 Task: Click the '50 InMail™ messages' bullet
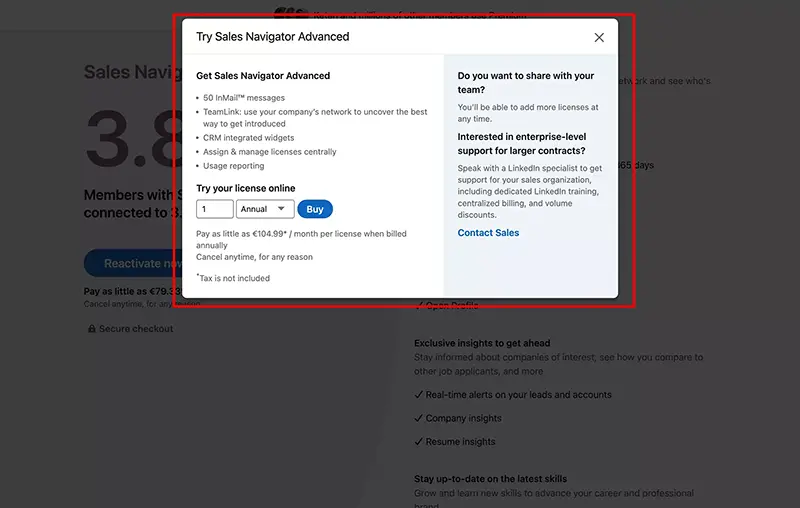point(244,98)
